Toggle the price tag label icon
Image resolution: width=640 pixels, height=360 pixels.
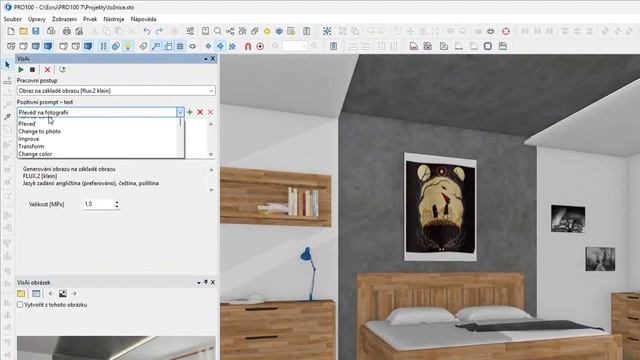coord(143,47)
